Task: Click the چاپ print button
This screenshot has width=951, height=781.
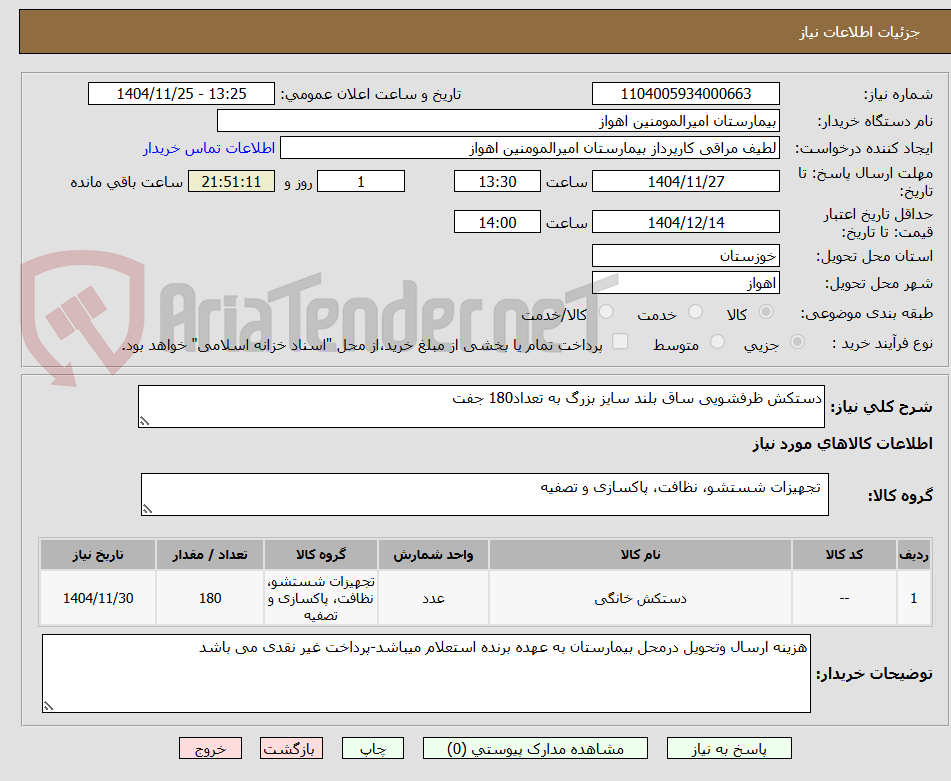Action: 373,748
